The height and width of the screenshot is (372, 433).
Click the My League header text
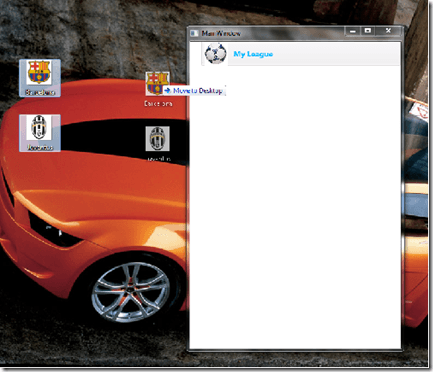coord(253,54)
